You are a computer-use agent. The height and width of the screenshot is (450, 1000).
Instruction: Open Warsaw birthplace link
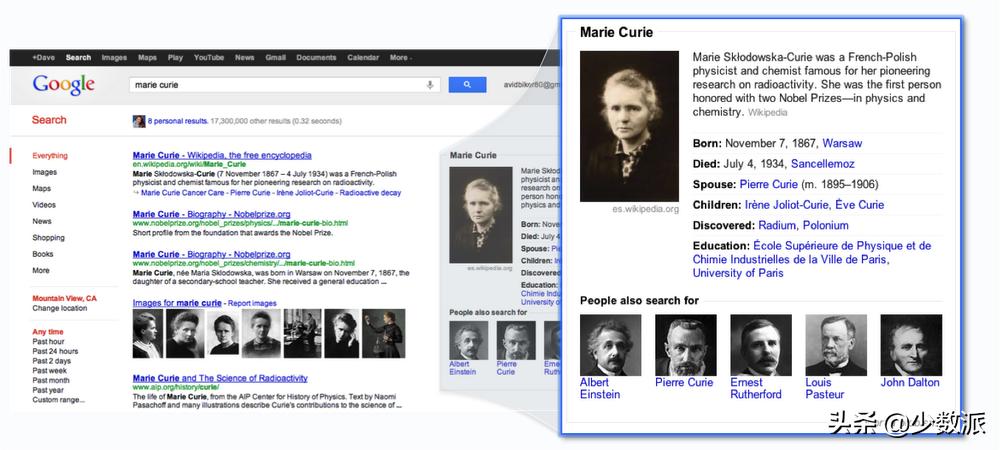(842, 143)
